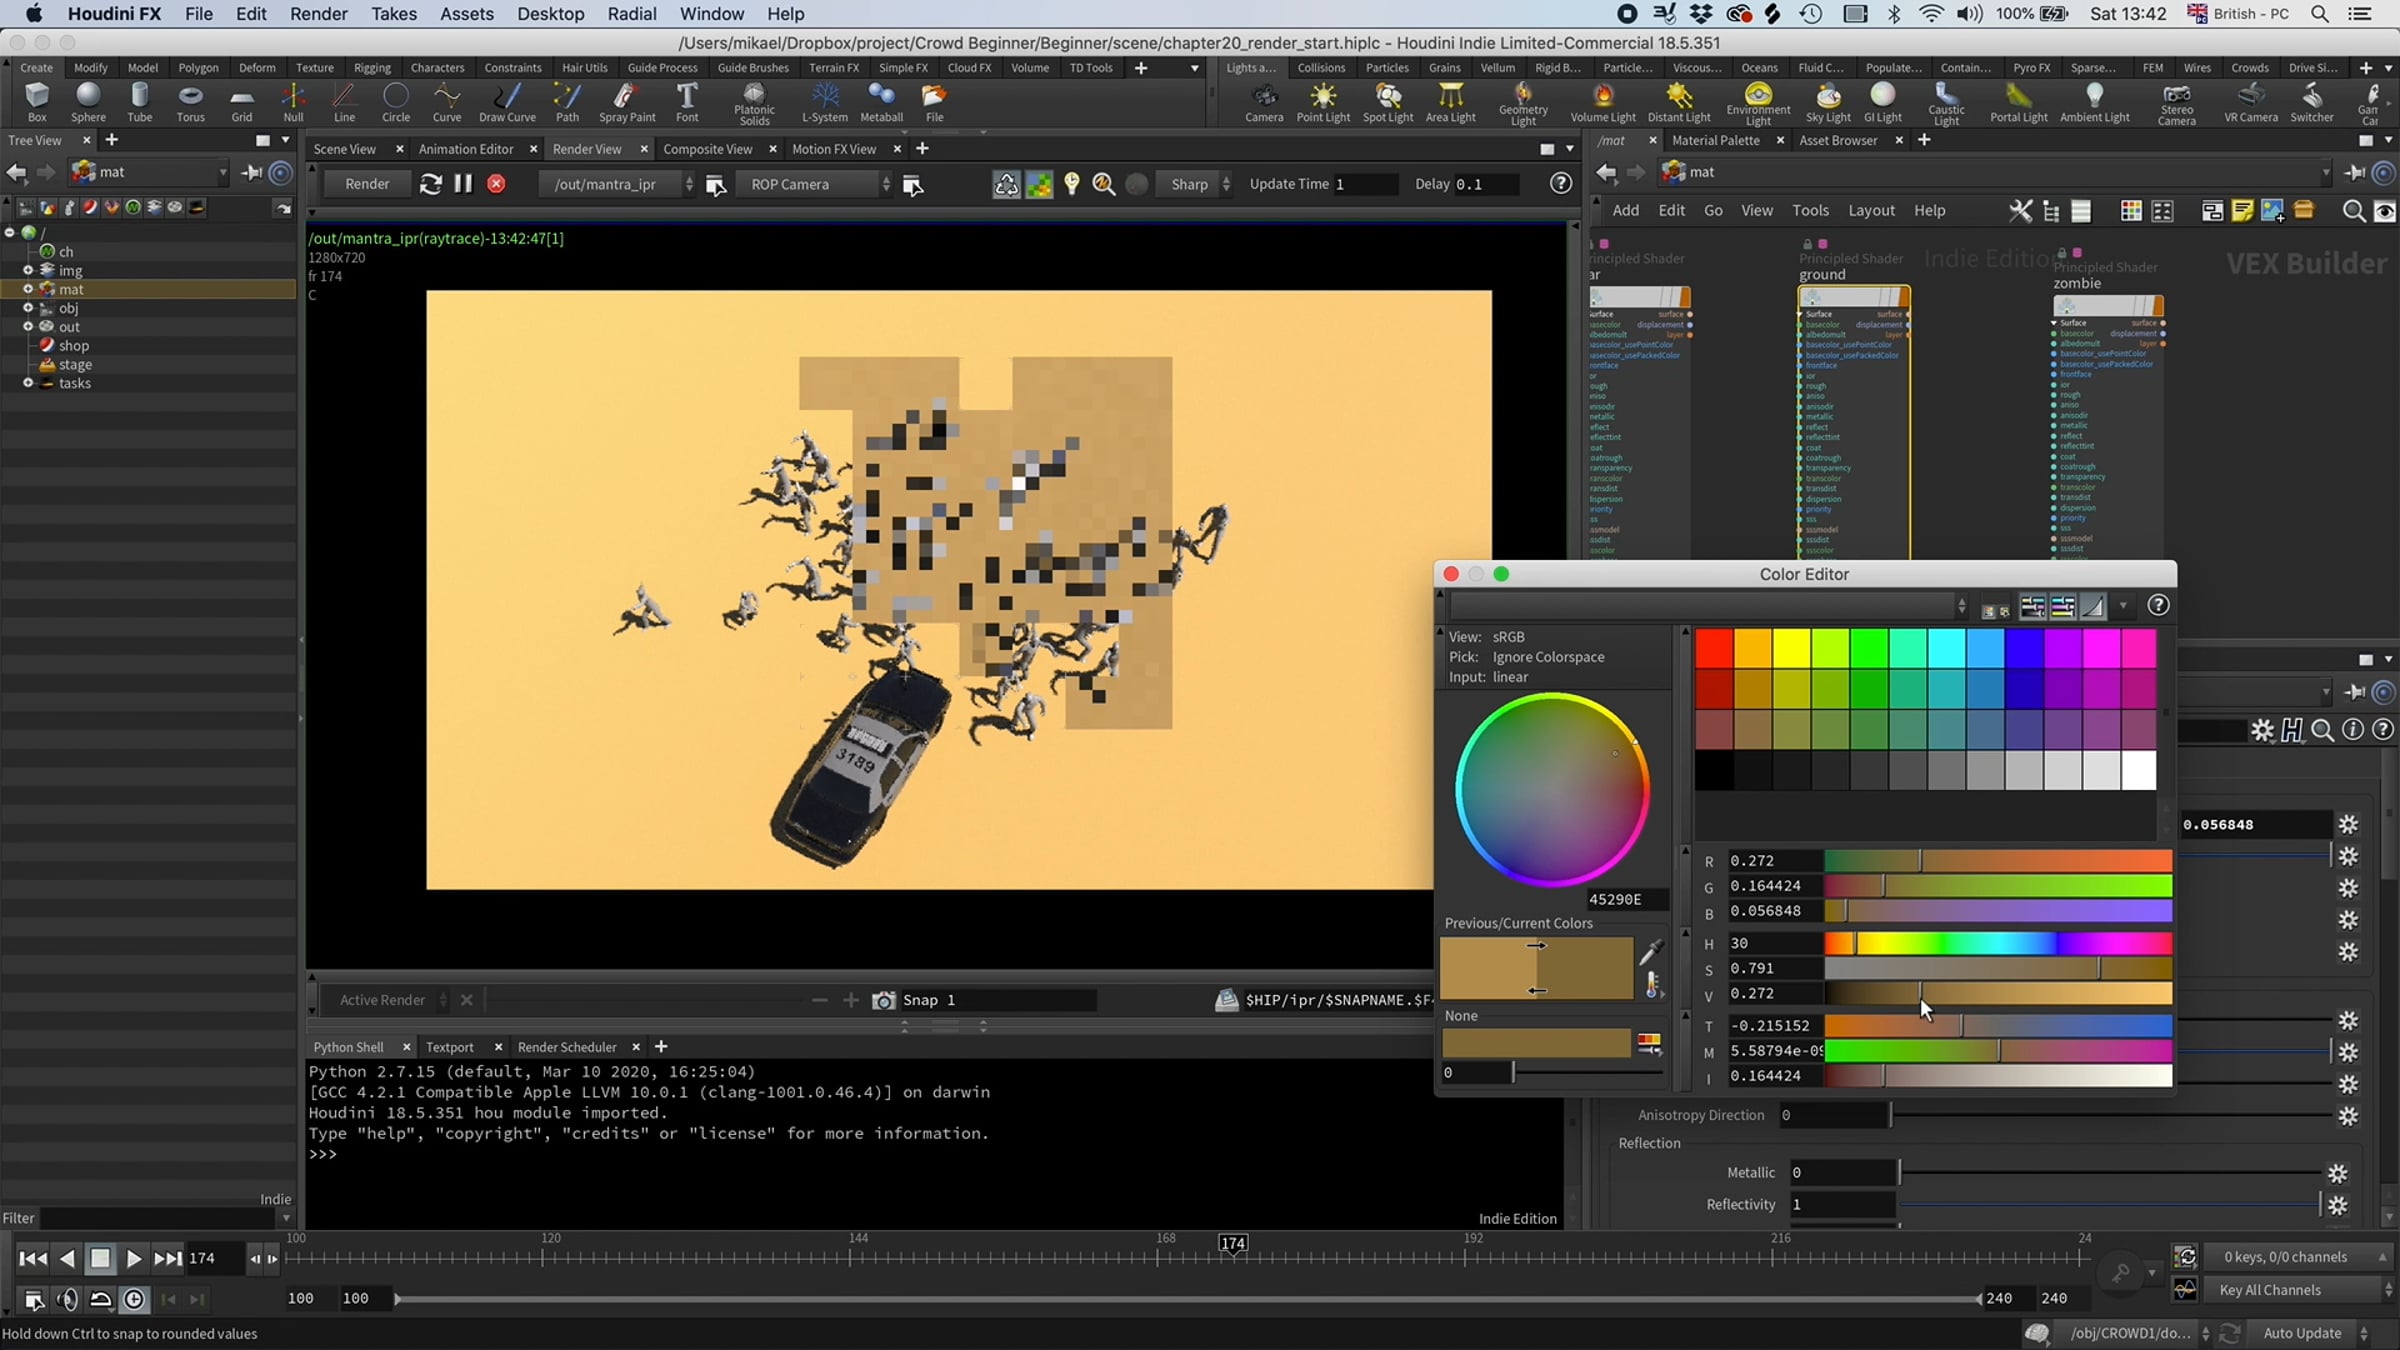
Task: Open the ROP Camera dropdown
Action: tap(814, 184)
